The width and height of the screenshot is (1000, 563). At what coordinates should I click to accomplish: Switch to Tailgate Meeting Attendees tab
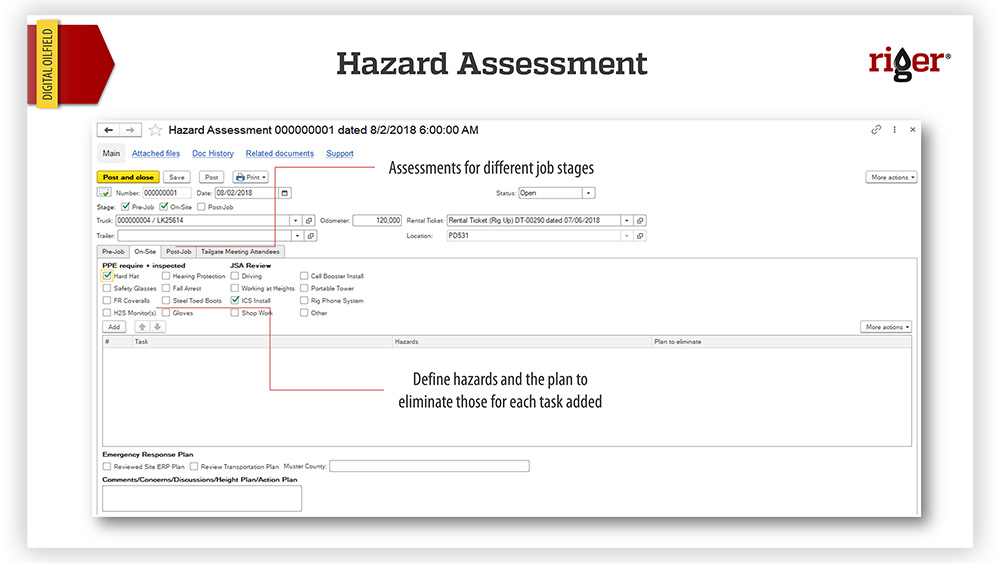(240, 252)
